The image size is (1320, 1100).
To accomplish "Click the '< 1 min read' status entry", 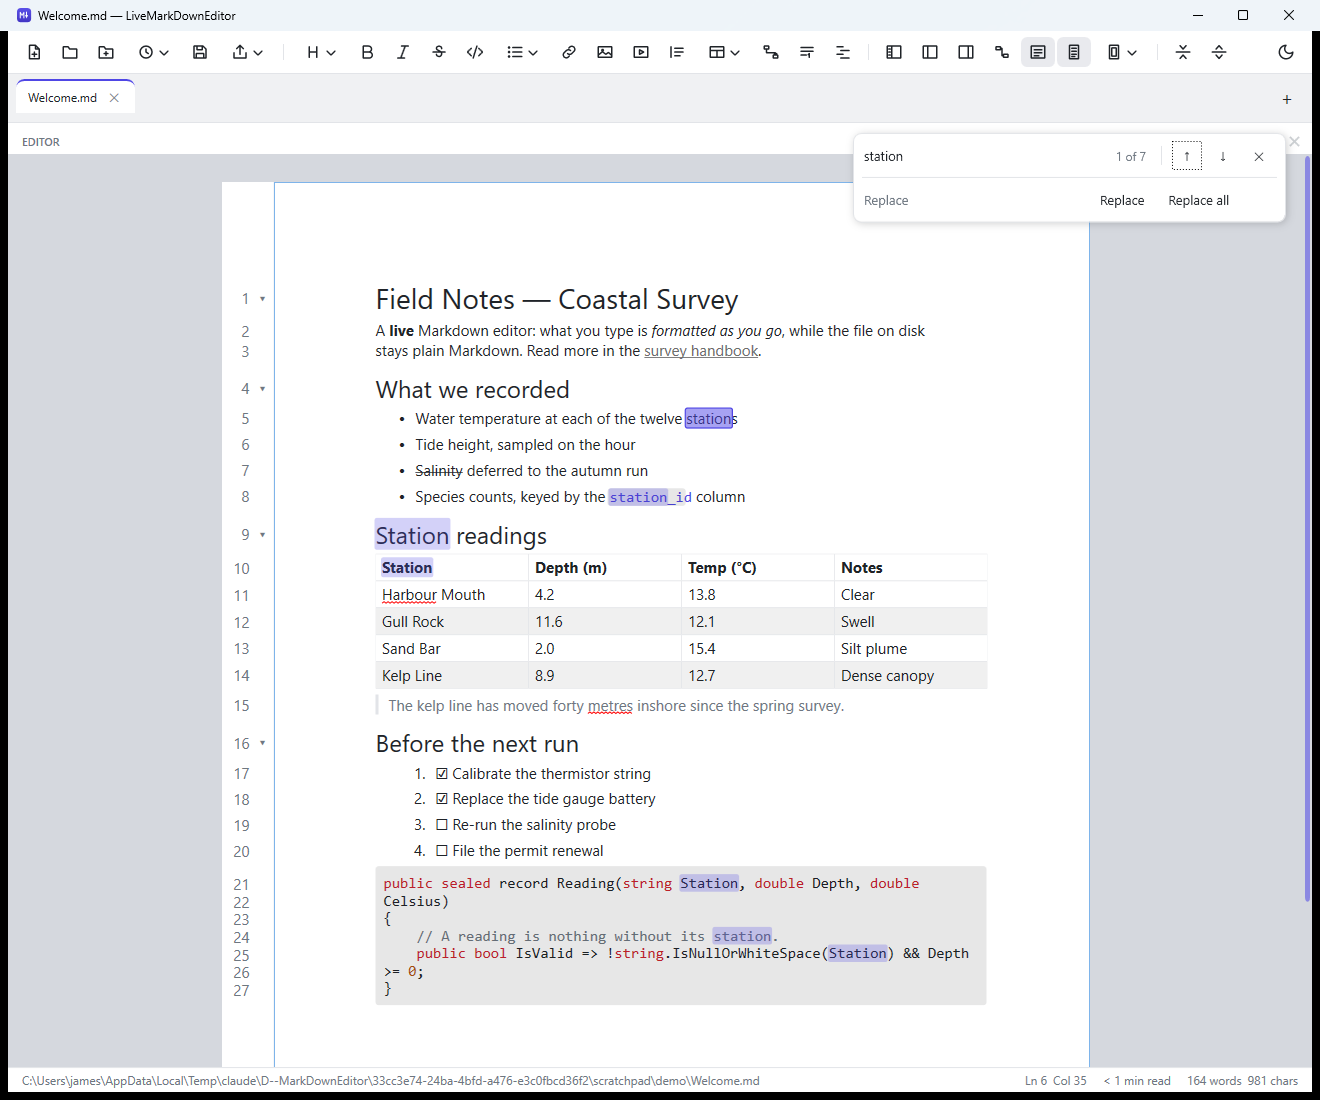I will coord(1137,1081).
